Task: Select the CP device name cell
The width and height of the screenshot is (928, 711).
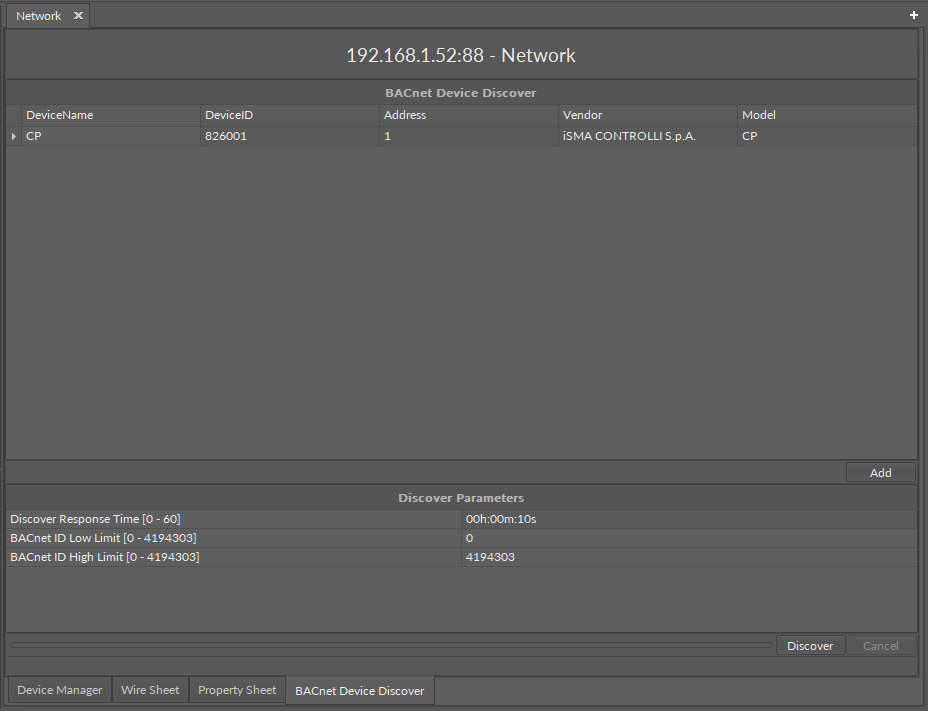Action: point(110,136)
